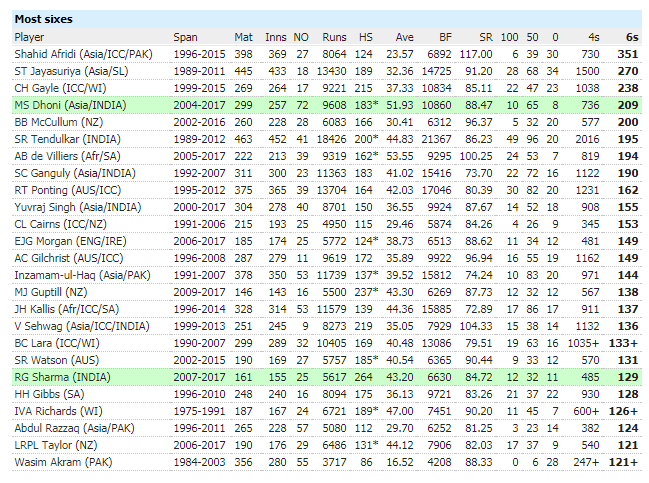Click Jayasuriya's sixes total 270
649x483 pixels.
(x=628, y=71)
